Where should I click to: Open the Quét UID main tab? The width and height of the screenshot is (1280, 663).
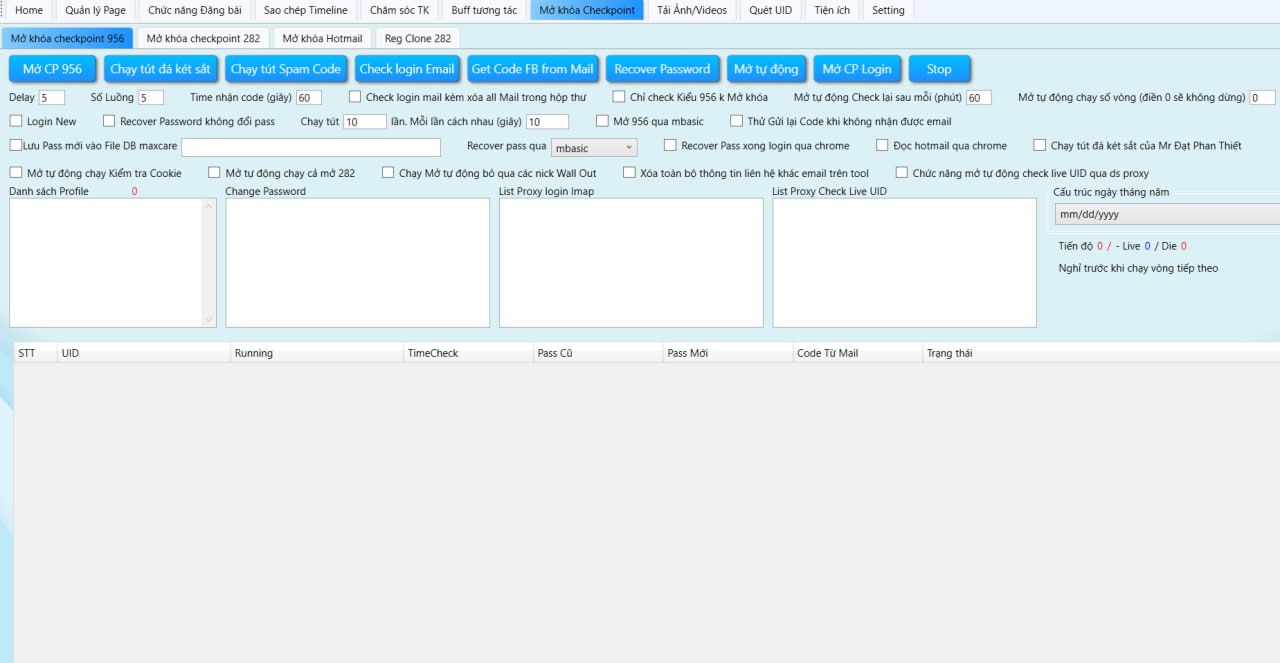click(770, 10)
